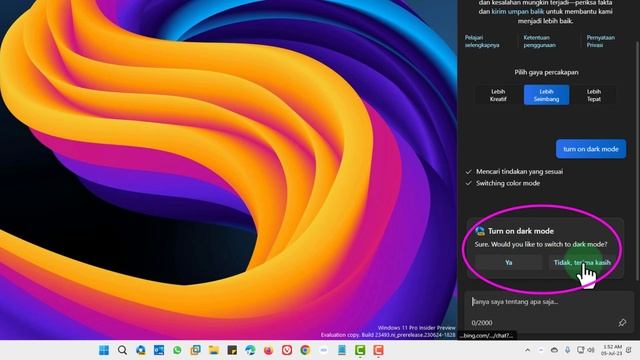Open the orange Camtasia recorder icon
The width and height of the screenshot is (640, 360).
click(x=378, y=350)
